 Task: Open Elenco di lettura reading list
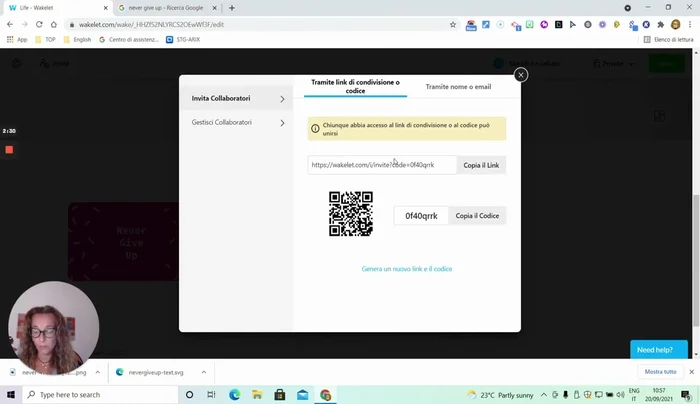668,40
